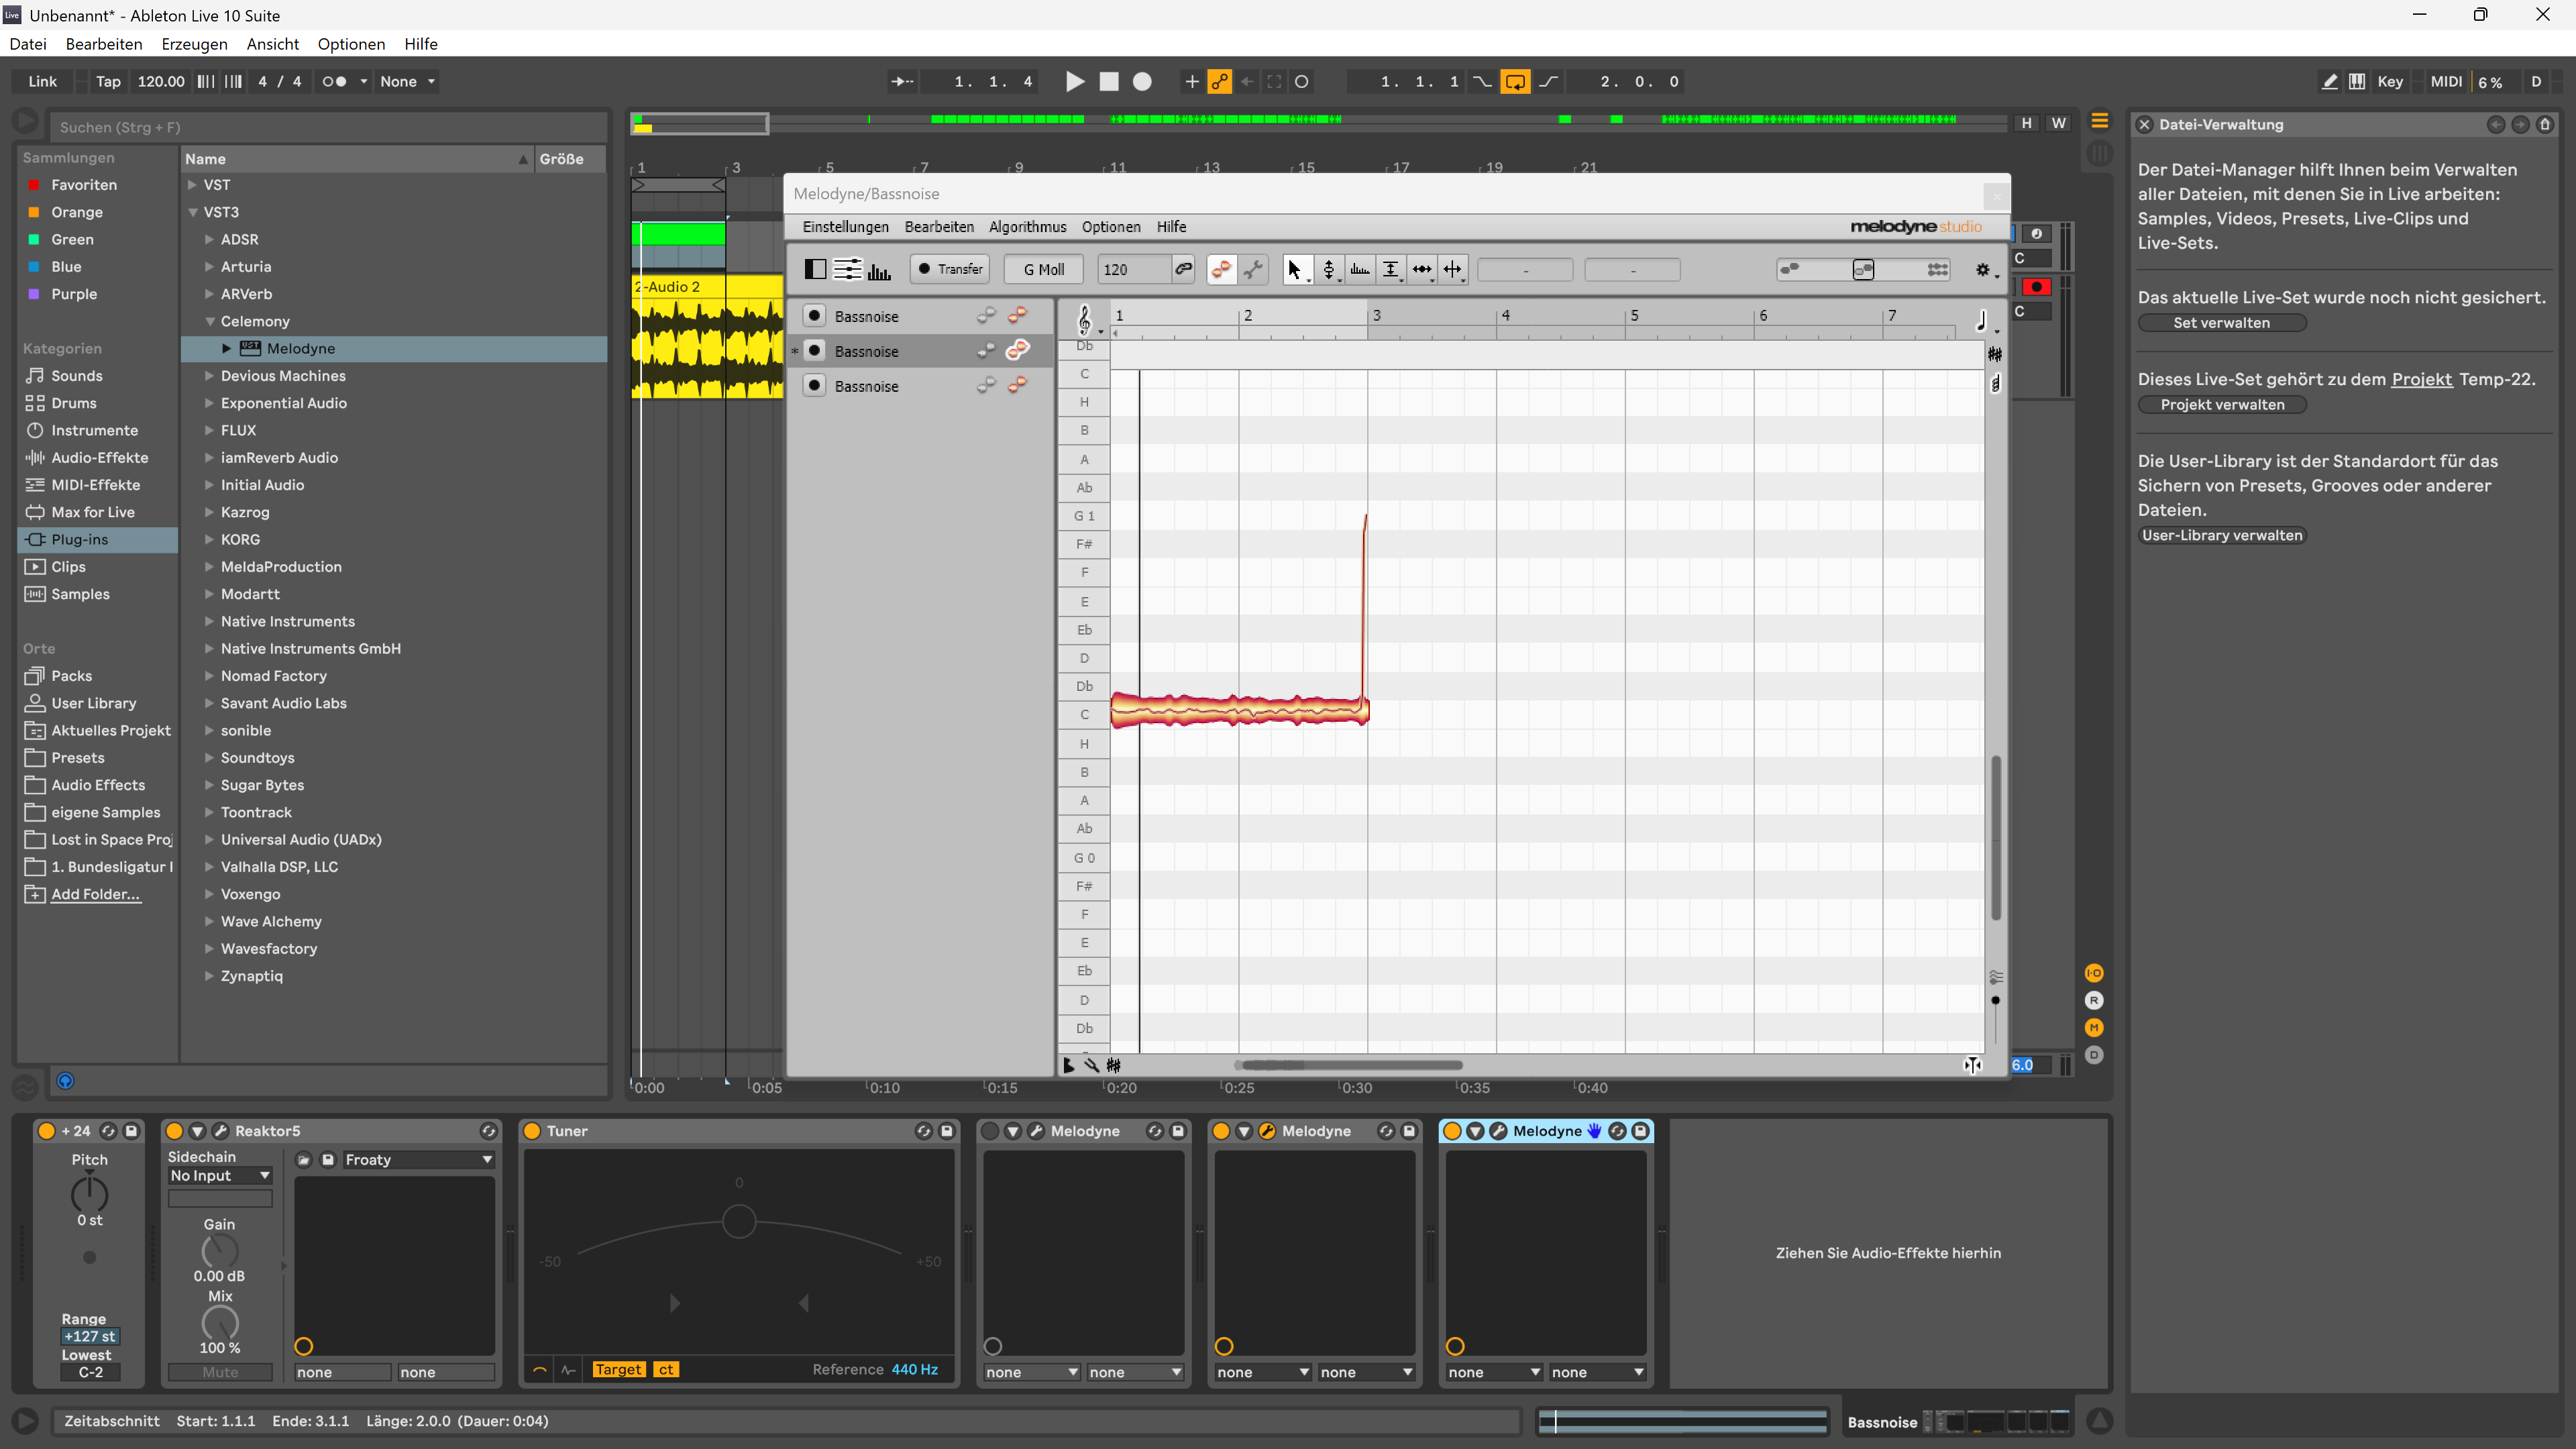The height and width of the screenshot is (1449, 2576).
Task: Toggle Melodyne's track pane view icon
Action: 815,269
